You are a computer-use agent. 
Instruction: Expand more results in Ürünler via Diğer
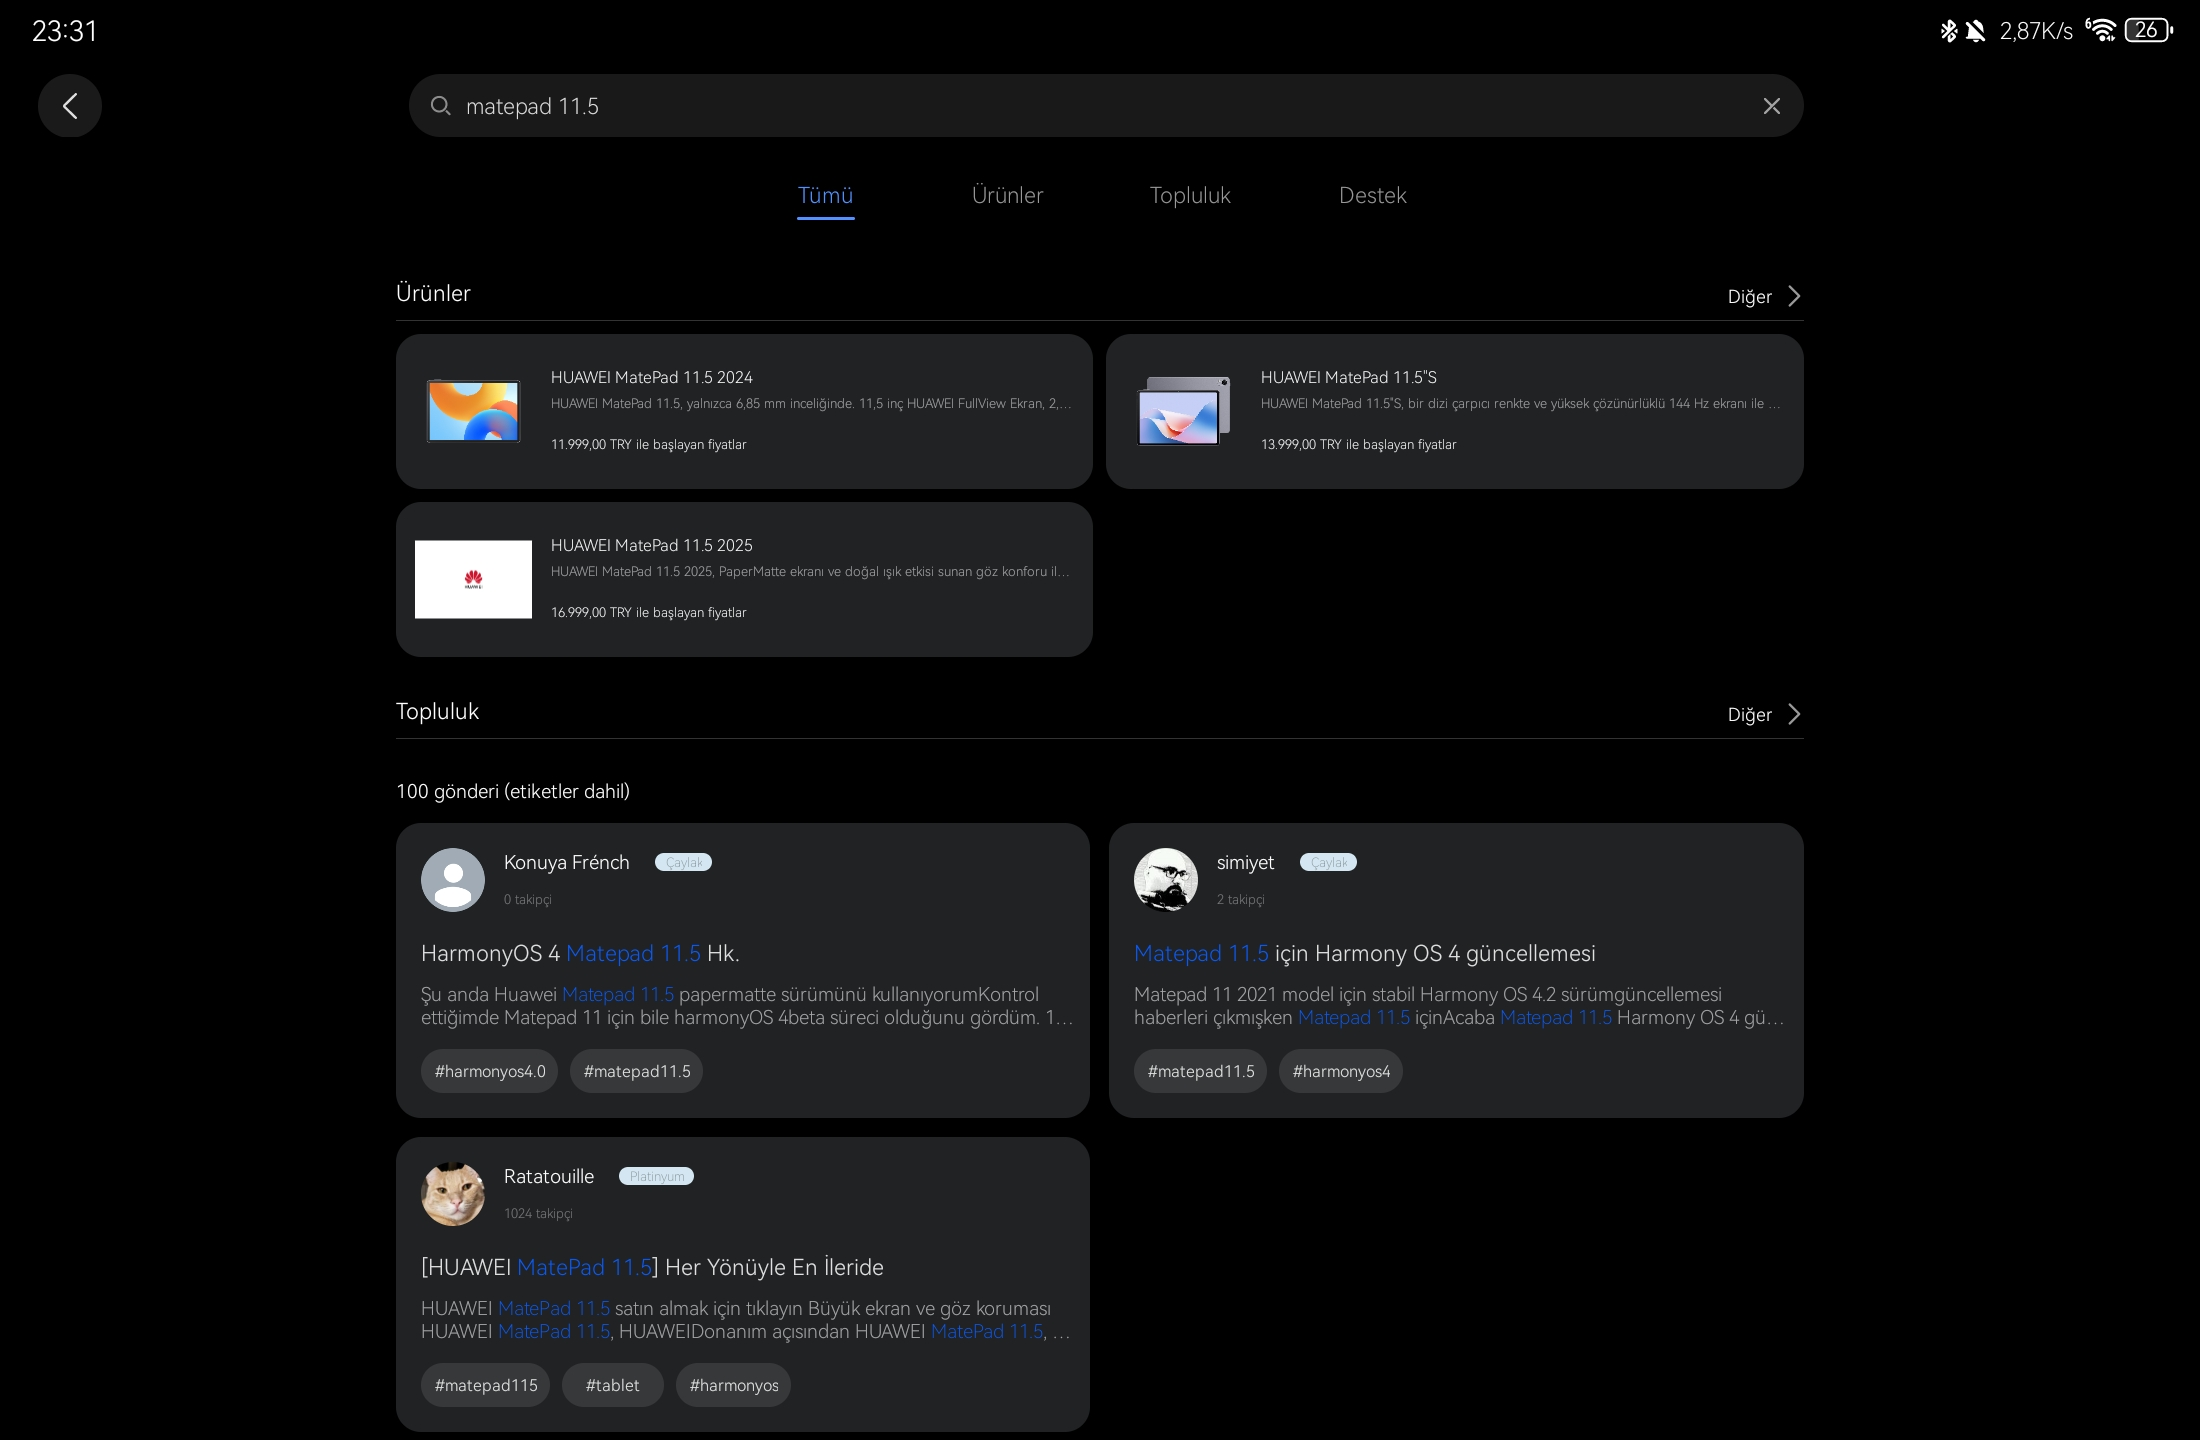[x=1765, y=296]
